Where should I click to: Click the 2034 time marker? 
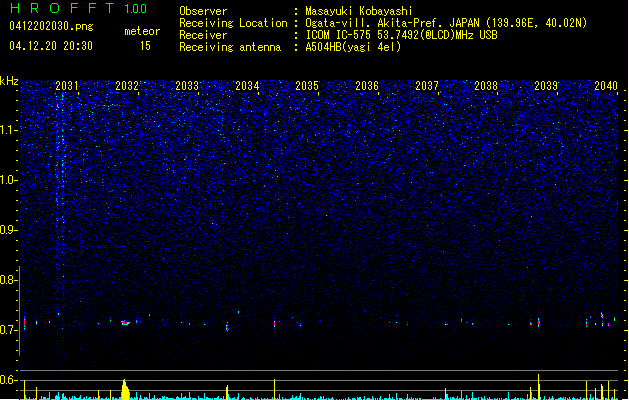(247, 86)
